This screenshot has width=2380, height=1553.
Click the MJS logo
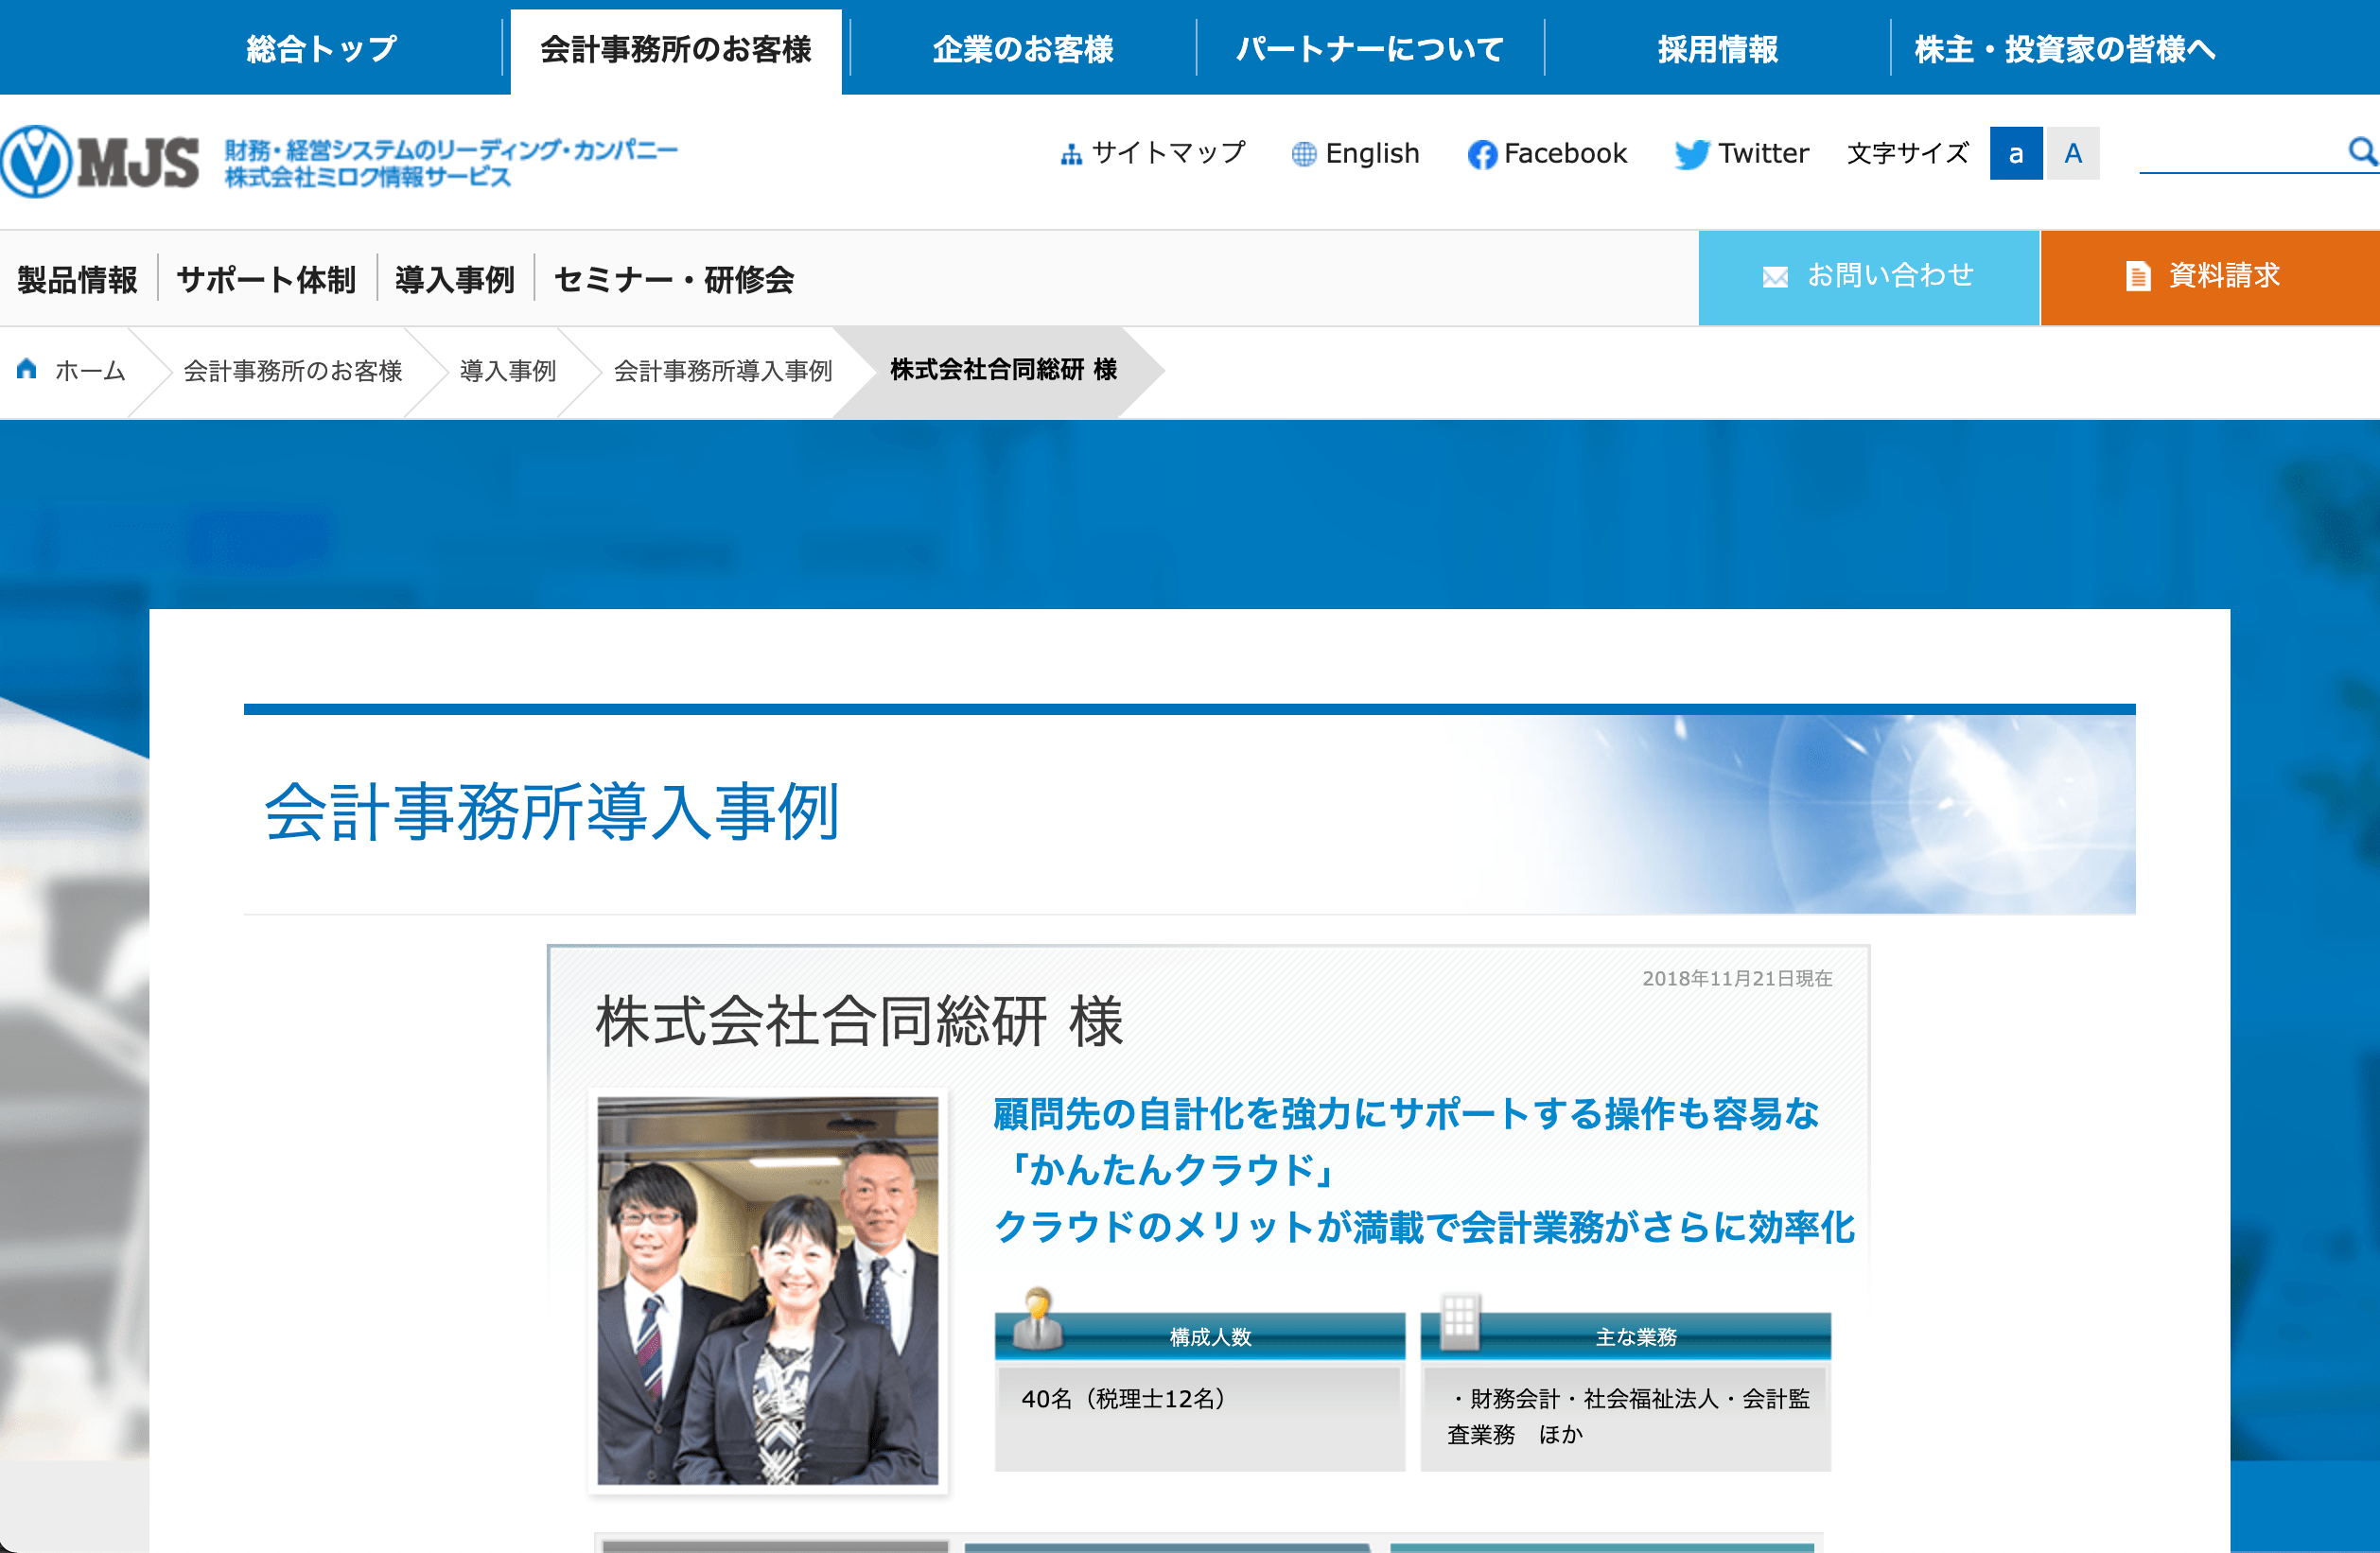coord(100,161)
